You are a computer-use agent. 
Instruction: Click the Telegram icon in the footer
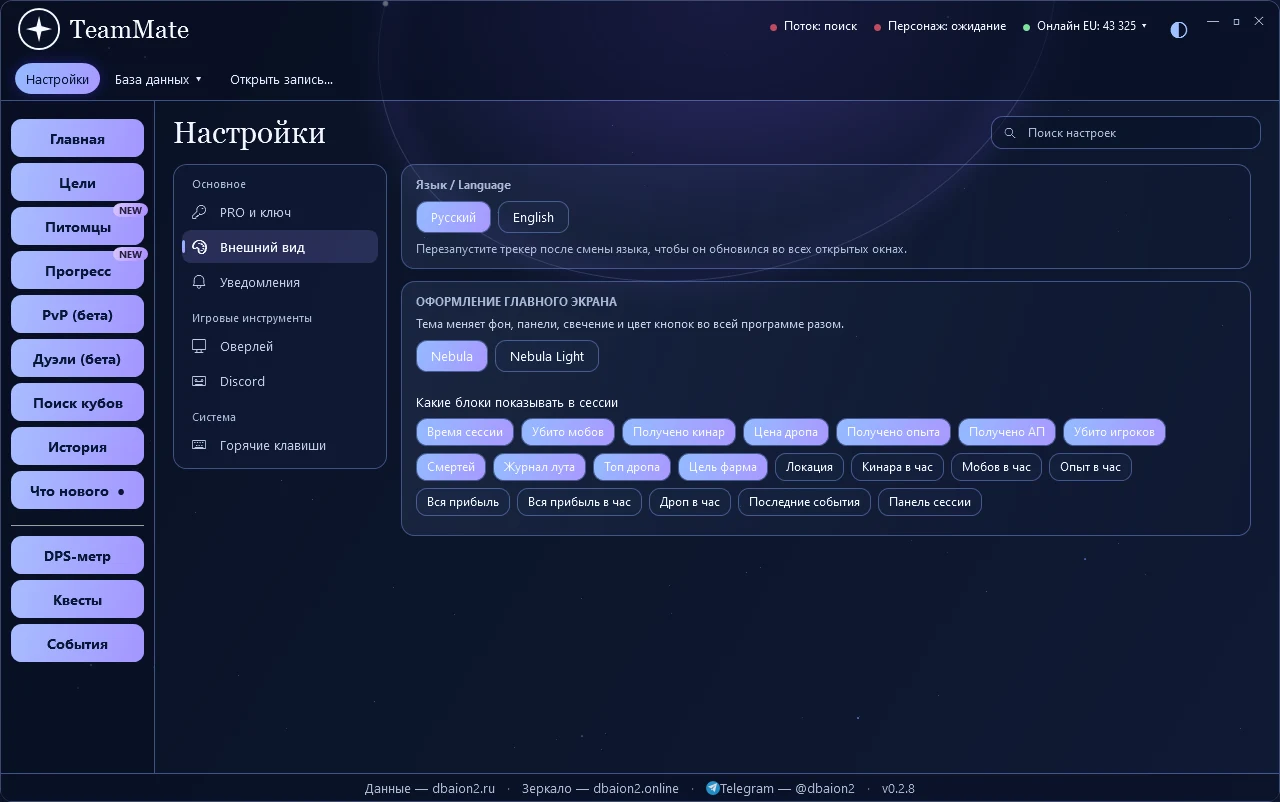(x=712, y=788)
